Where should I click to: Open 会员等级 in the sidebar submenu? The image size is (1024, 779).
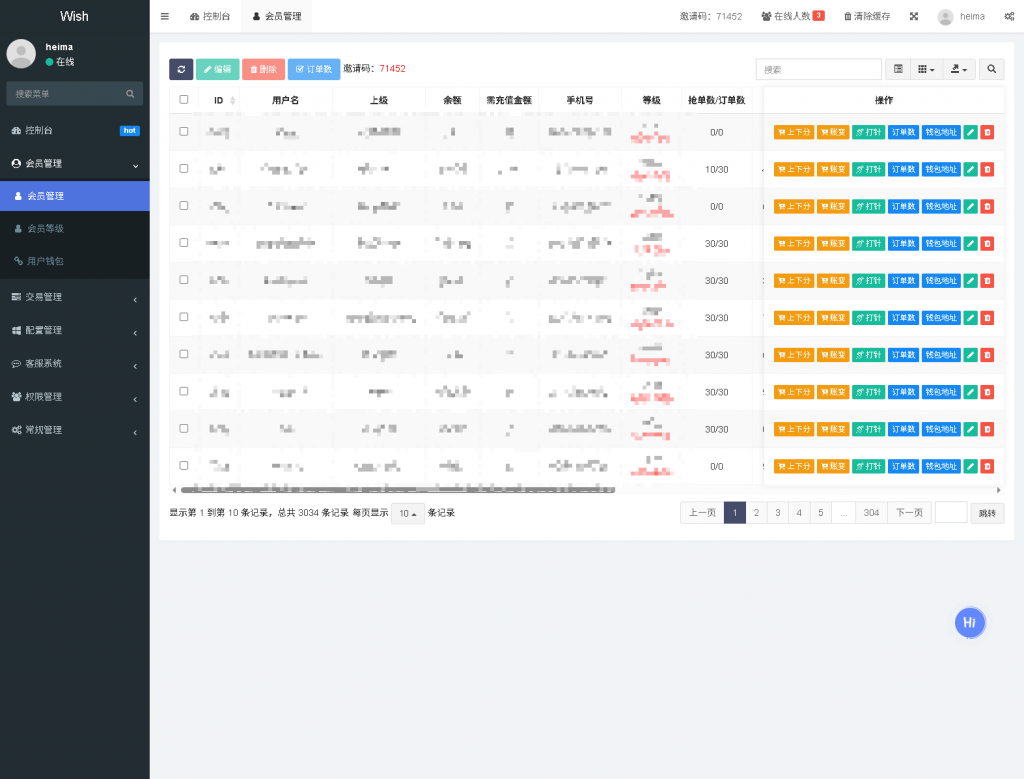tap(45, 229)
